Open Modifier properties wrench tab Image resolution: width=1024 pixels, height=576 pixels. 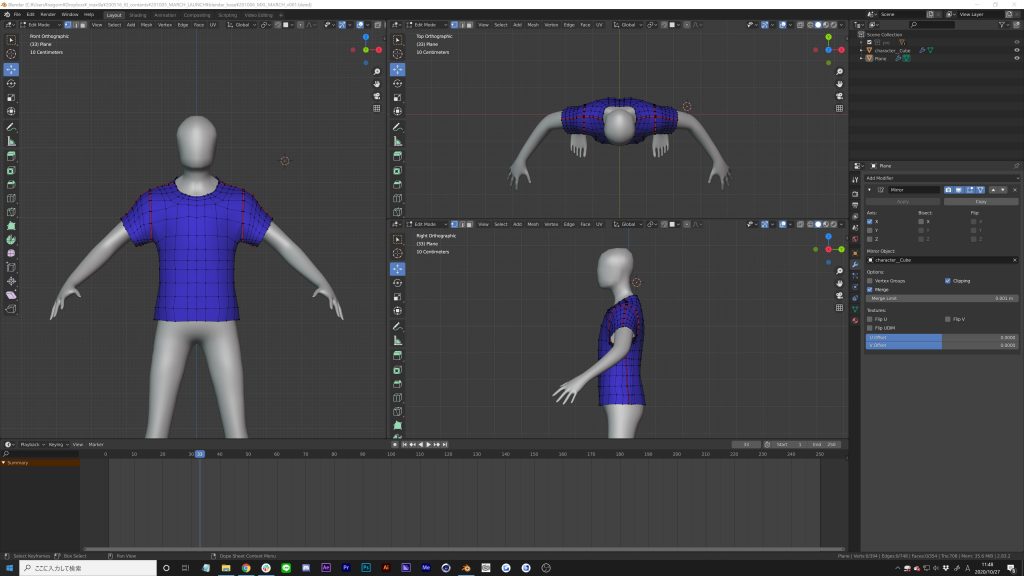[855, 264]
